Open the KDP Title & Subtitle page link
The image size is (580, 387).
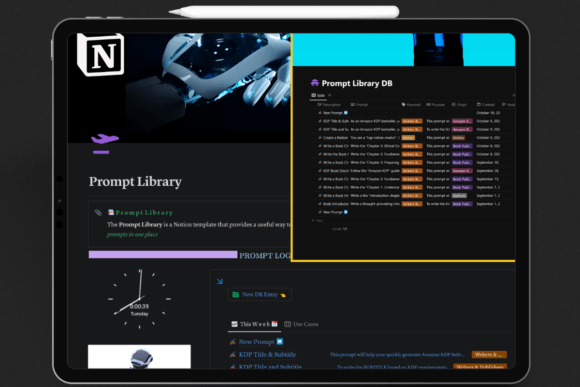click(x=267, y=354)
